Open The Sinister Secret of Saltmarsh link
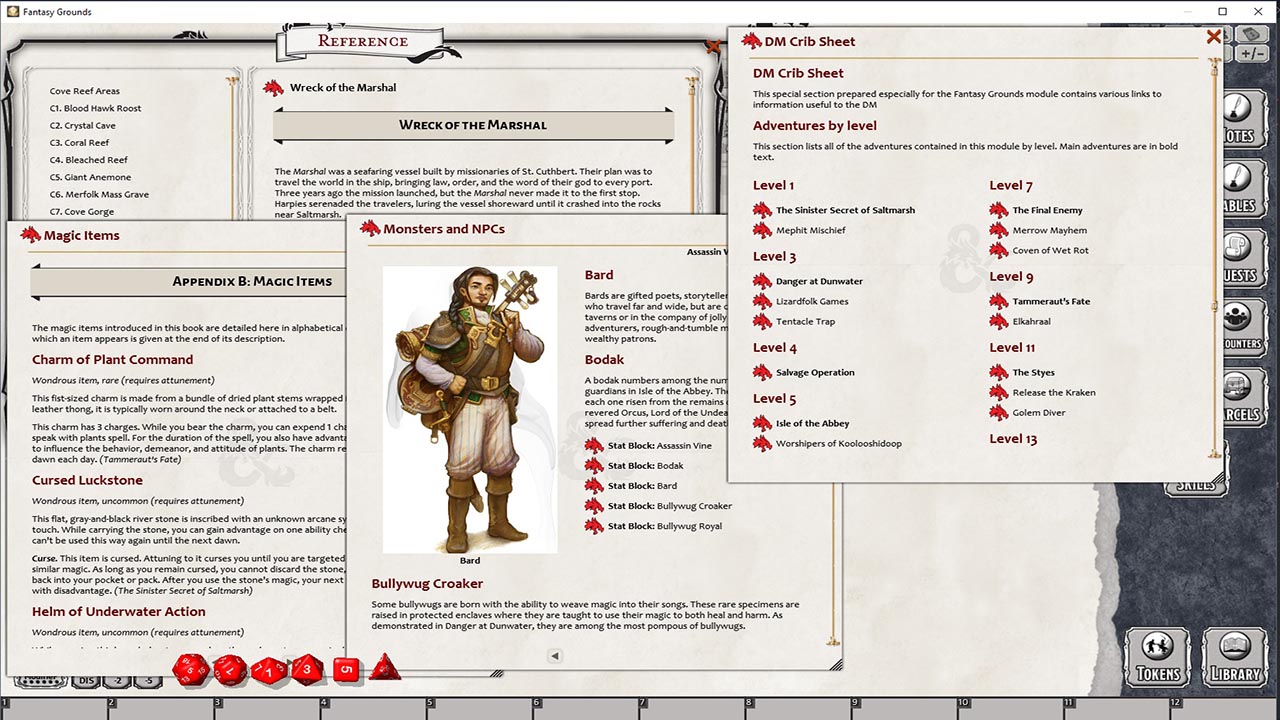The image size is (1280, 720). coord(845,210)
